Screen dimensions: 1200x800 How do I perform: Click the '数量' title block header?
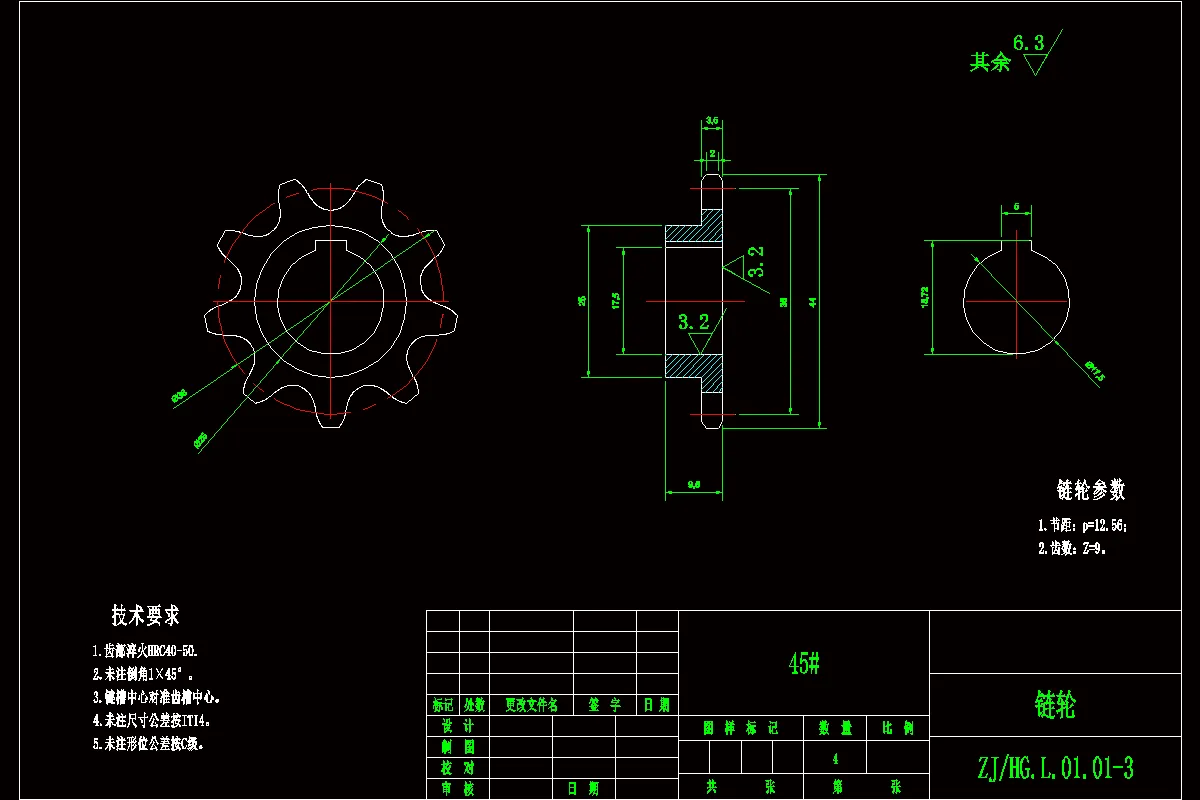coord(835,728)
